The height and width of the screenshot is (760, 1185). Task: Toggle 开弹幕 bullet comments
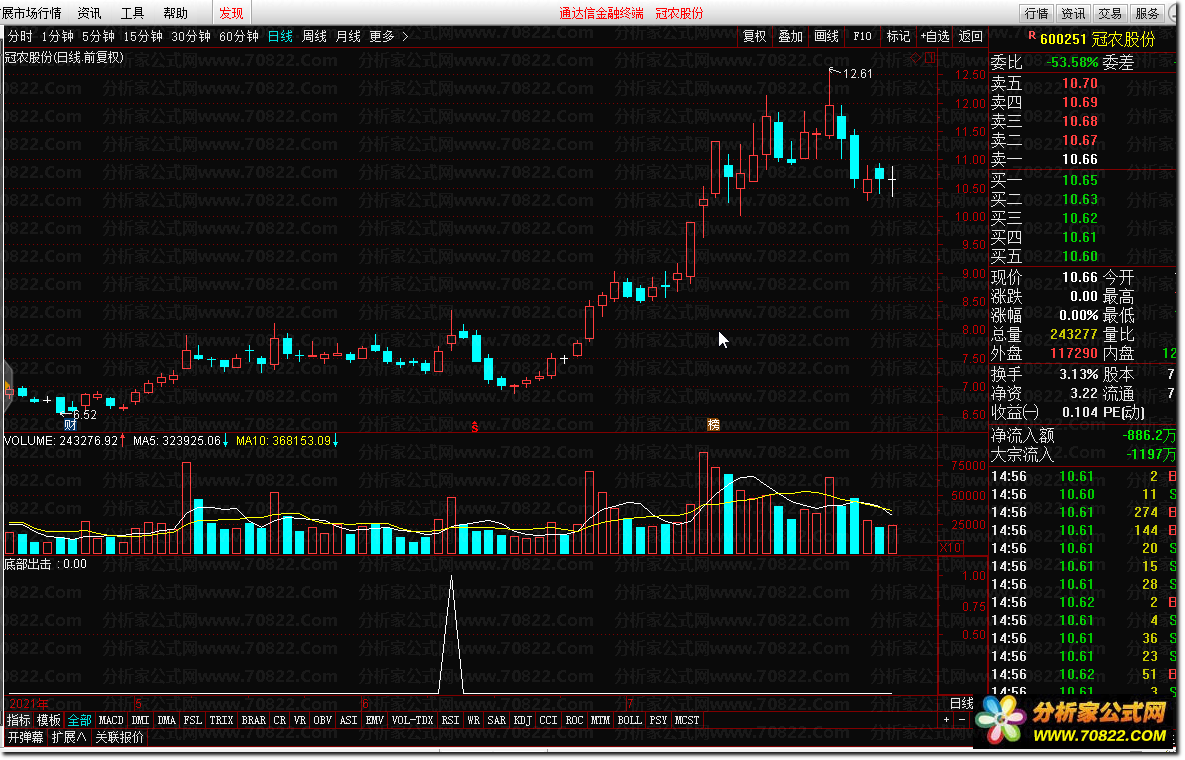point(26,737)
